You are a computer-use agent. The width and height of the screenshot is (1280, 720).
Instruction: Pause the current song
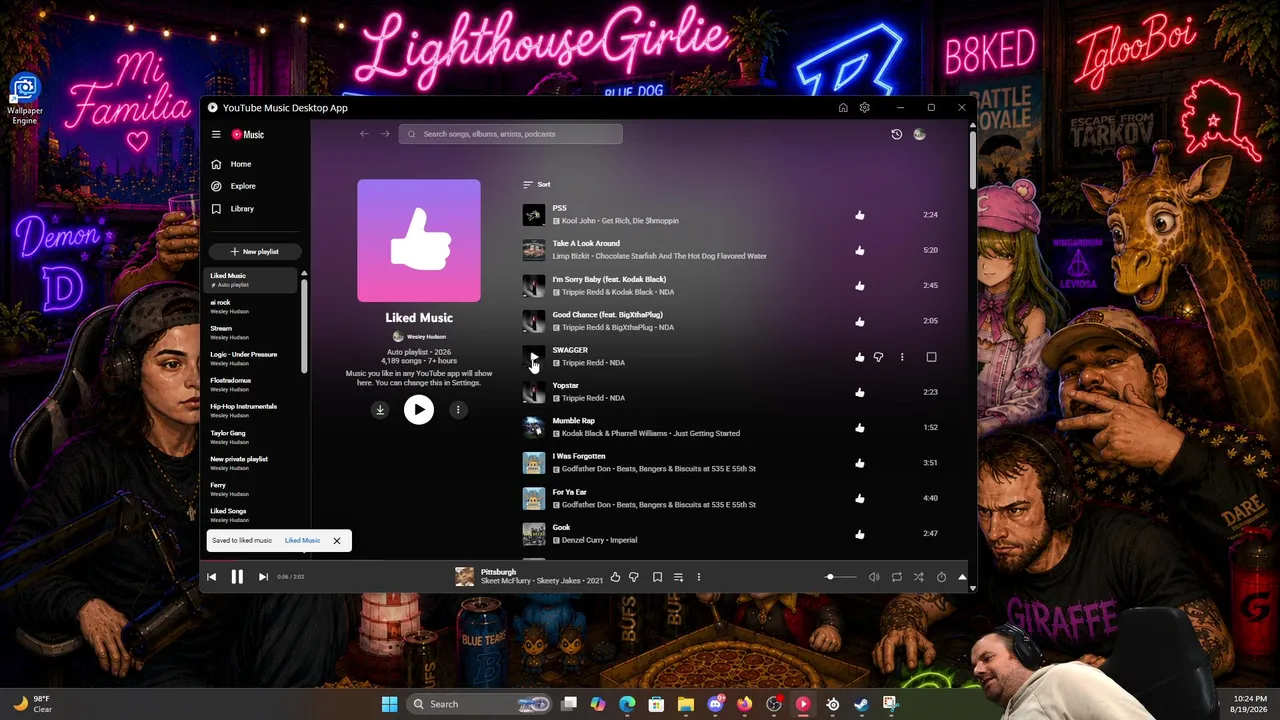pyautogui.click(x=237, y=577)
